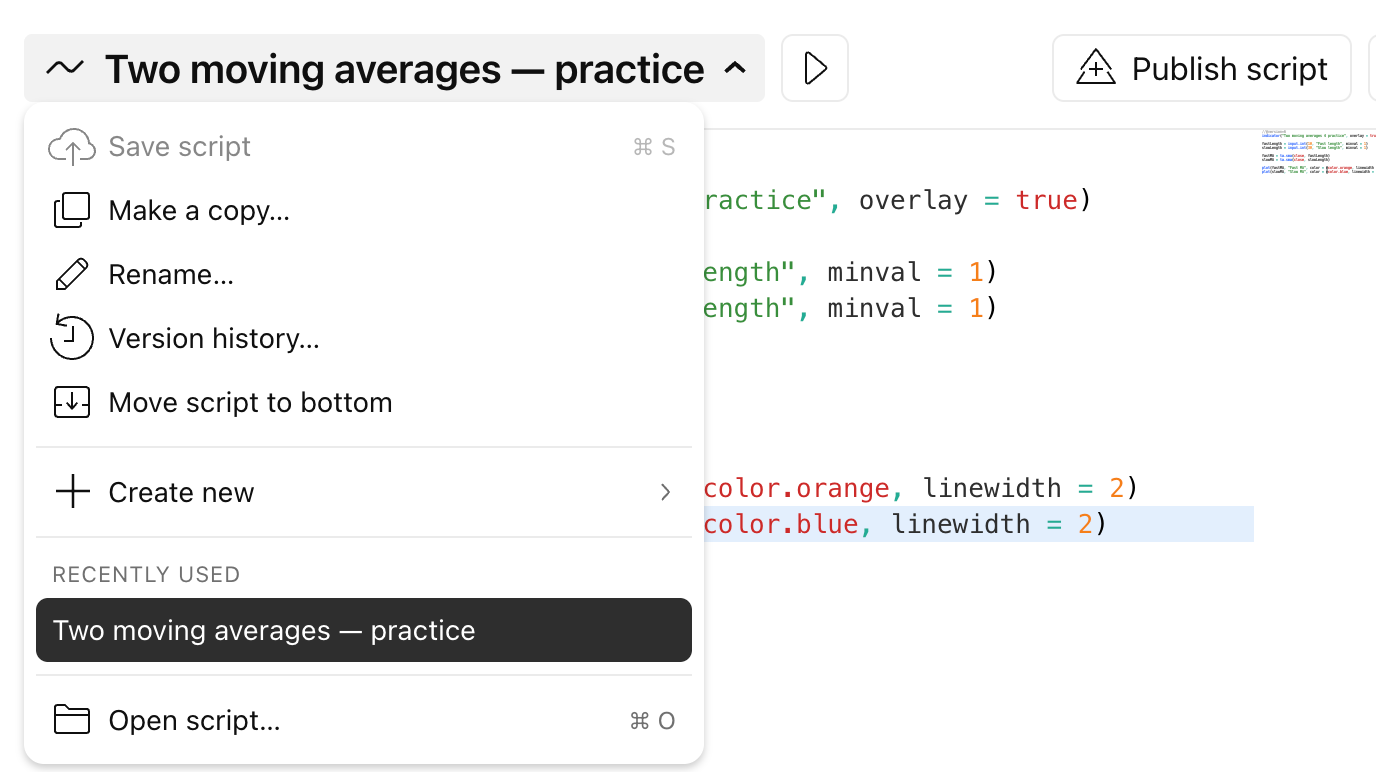1376x772 pixels.
Task: Choose Rename… from the menu
Action: point(364,275)
